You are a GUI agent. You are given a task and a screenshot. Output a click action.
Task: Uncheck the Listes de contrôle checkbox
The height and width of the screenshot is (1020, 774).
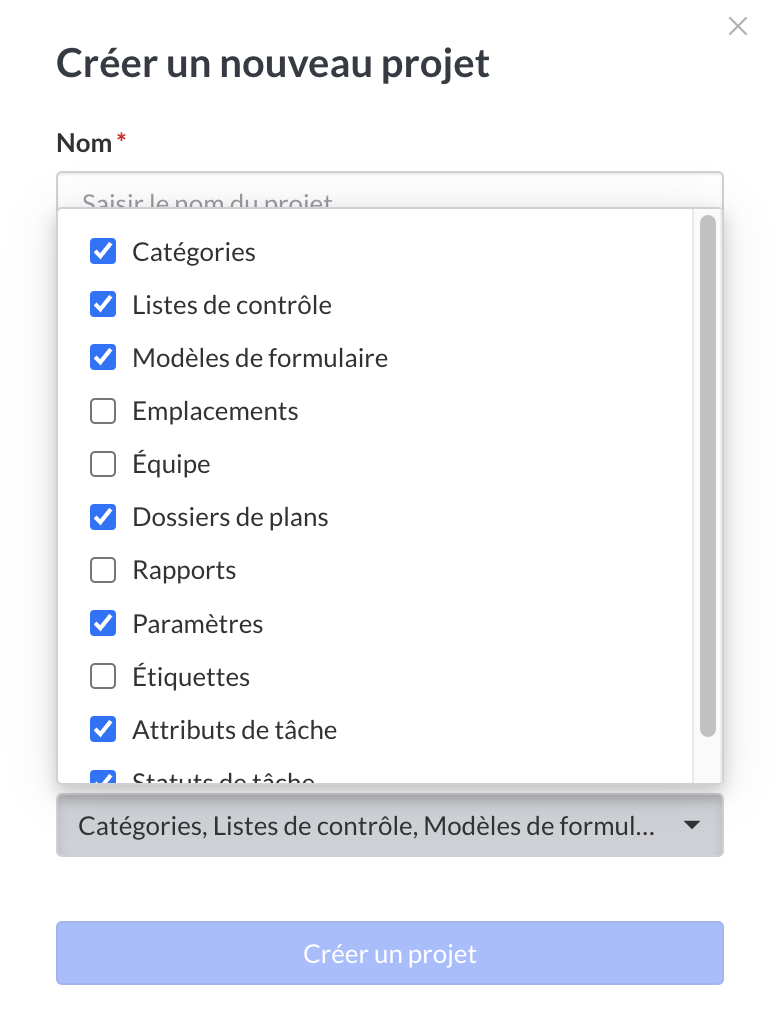point(103,304)
